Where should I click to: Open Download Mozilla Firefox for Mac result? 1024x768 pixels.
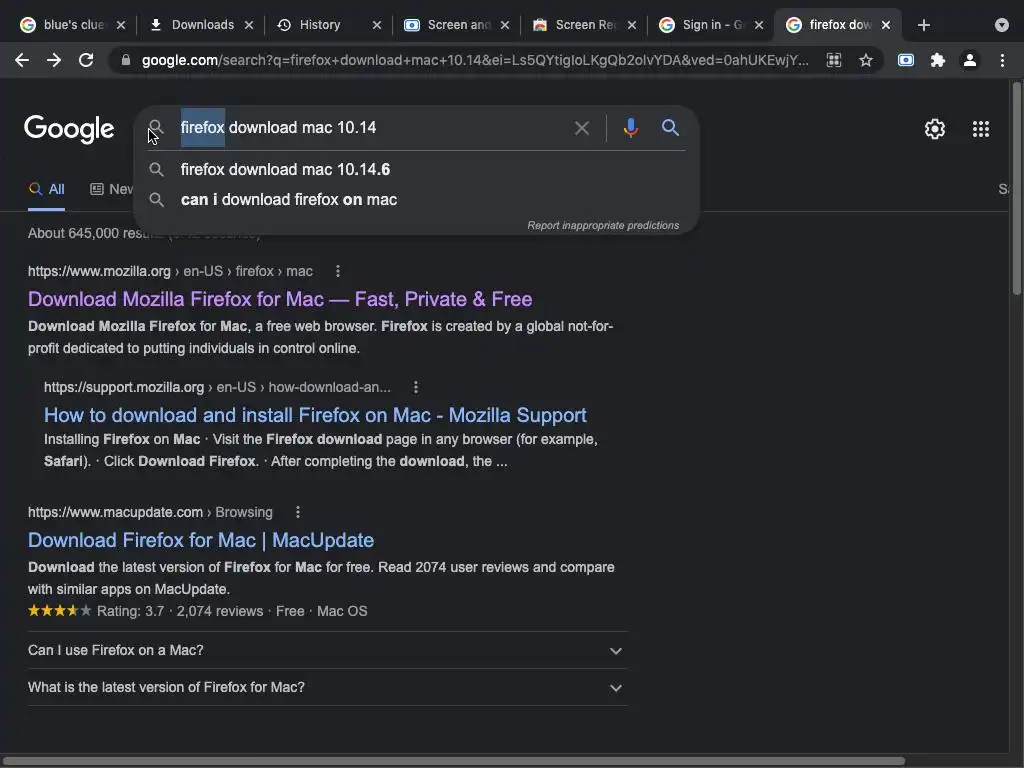[x=280, y=299]
